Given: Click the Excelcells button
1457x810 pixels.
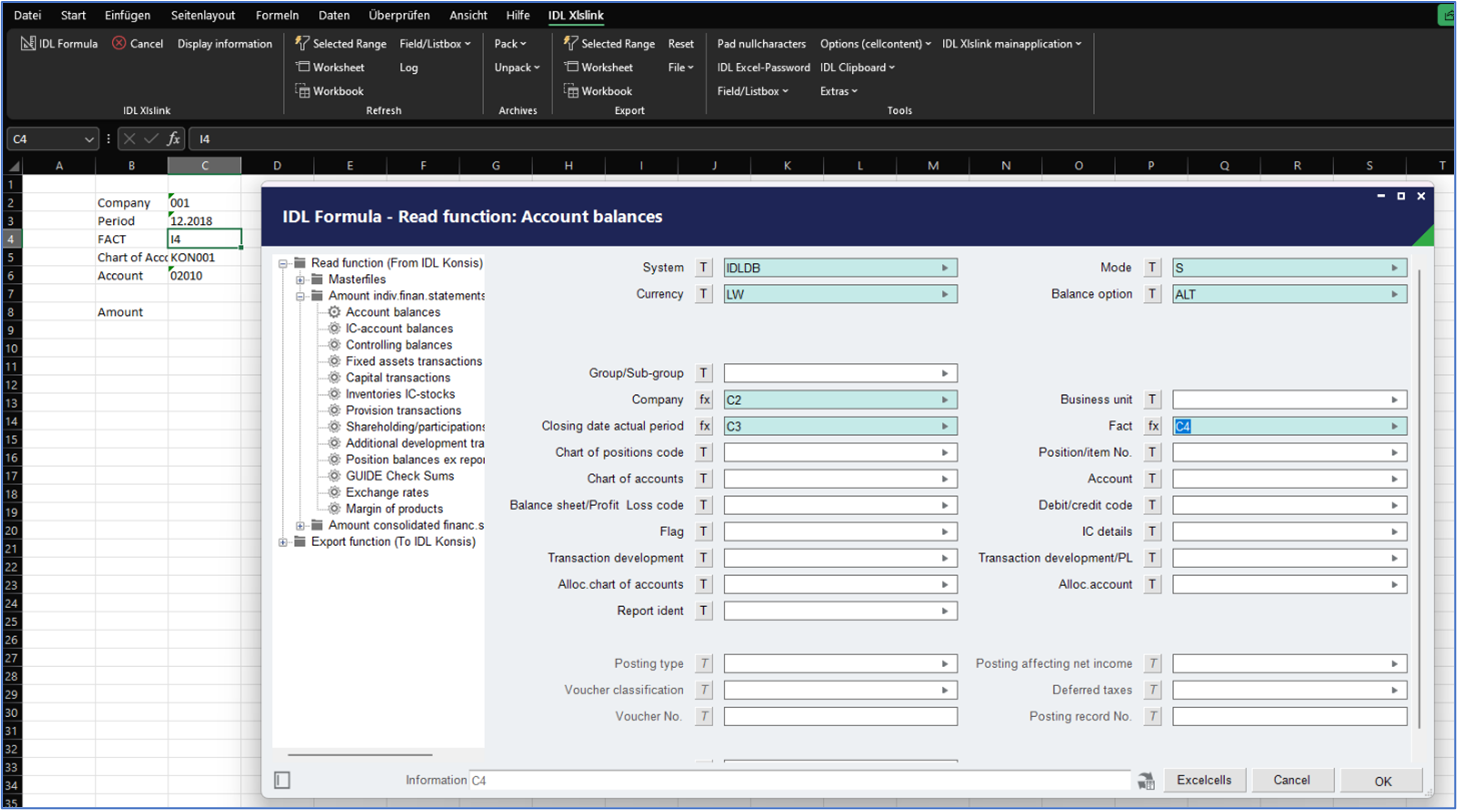Looking at the screenshot, I should (1204, 780).
